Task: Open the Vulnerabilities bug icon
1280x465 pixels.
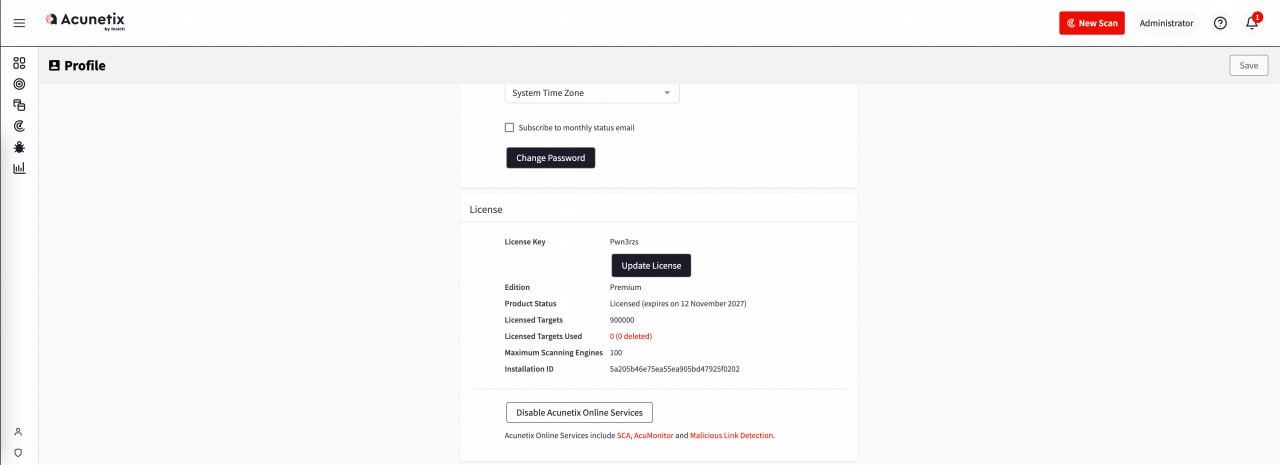Action: [x=19, y=147]
